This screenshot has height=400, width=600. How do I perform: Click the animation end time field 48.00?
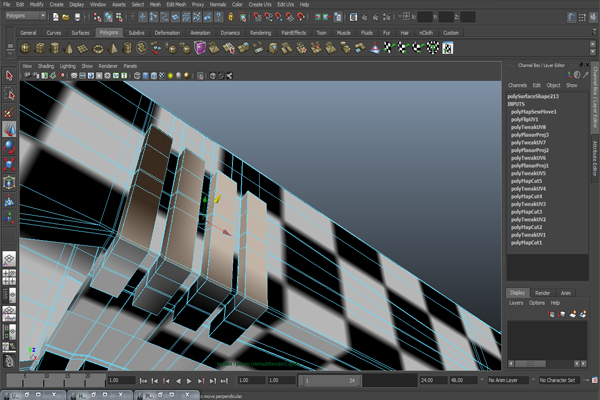click(x=462, y=380)
